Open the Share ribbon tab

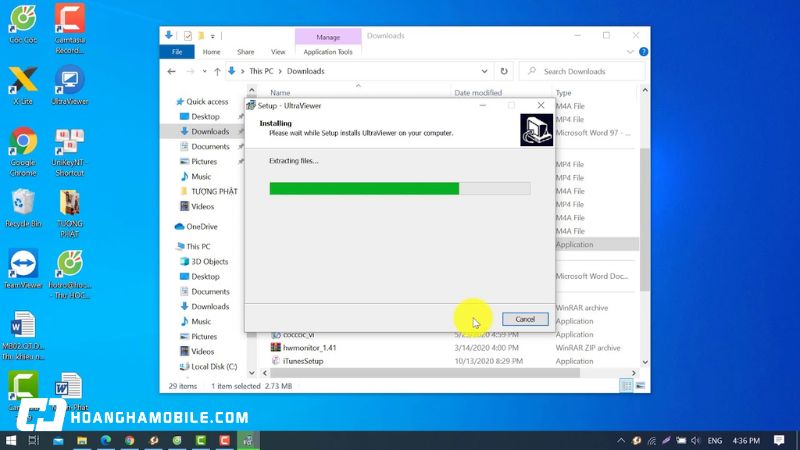pyautogui.click(x=245, y=52)
